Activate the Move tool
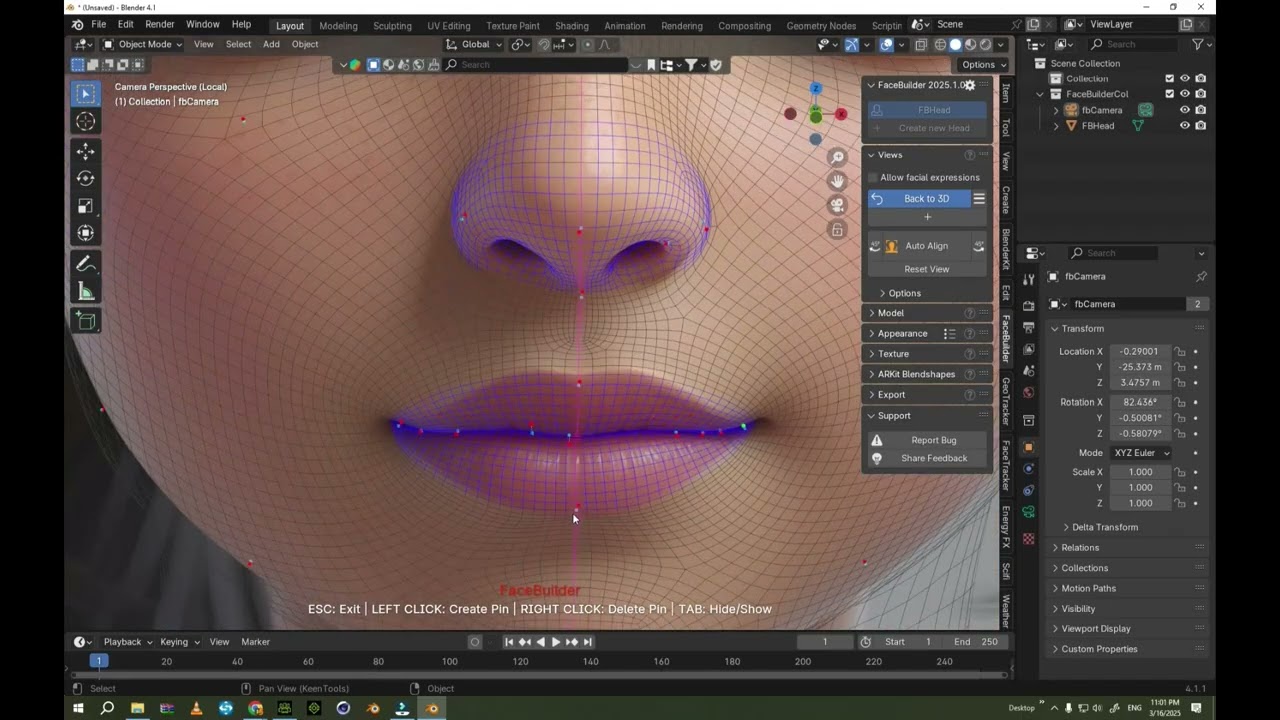 [x=85, y=151]
